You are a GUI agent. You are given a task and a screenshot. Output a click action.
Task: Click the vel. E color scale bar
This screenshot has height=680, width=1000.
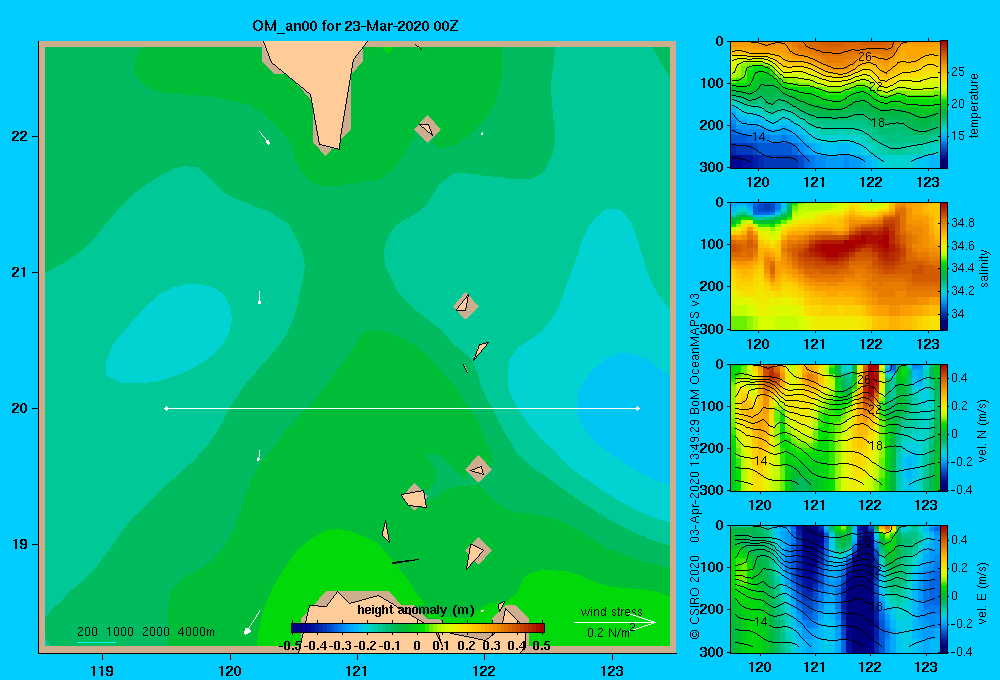point(944,589)
